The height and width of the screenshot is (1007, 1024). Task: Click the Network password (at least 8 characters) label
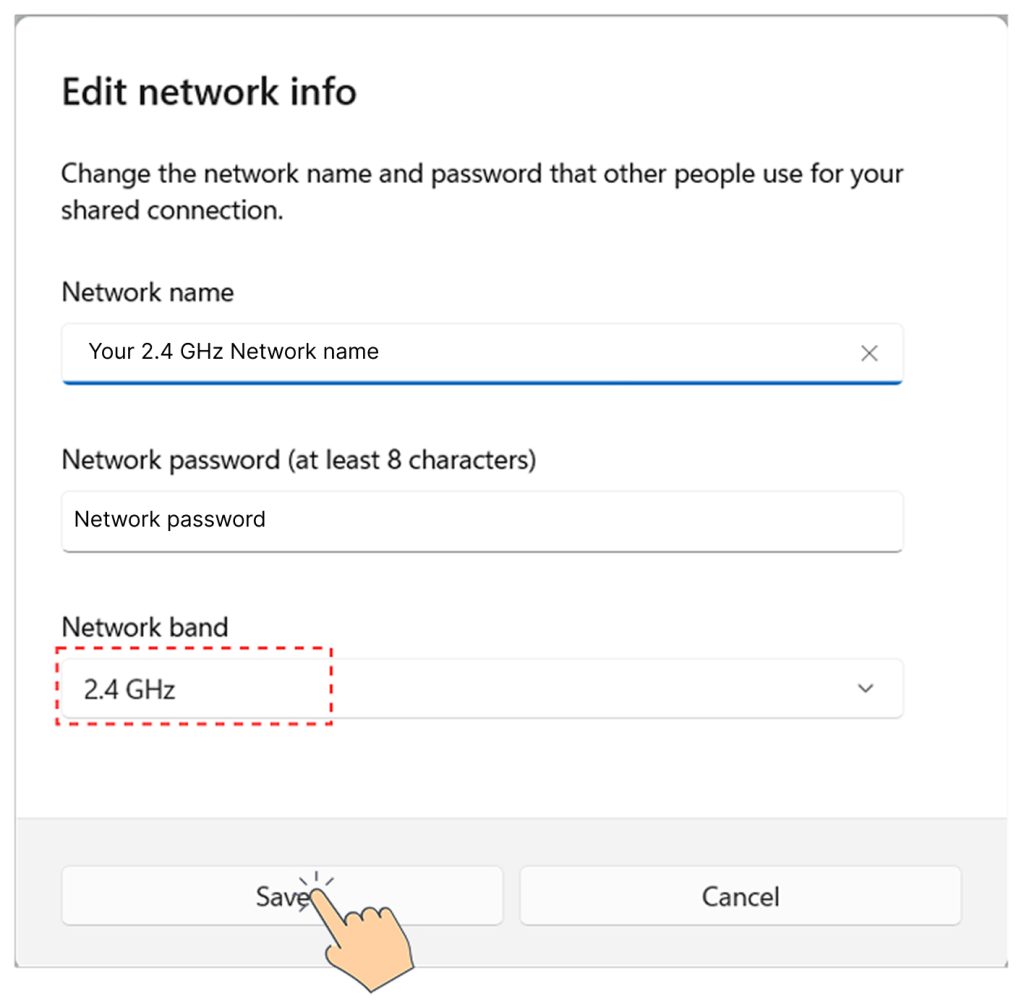(299, 460)
